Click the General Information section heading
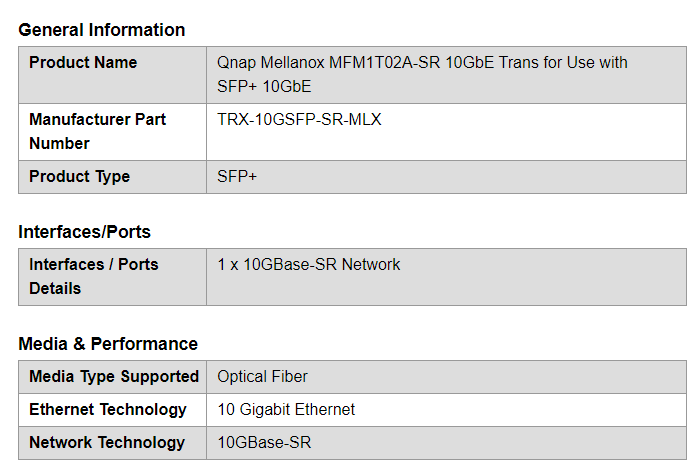This screenshot has width=698, height=472. tap(101, 30)
